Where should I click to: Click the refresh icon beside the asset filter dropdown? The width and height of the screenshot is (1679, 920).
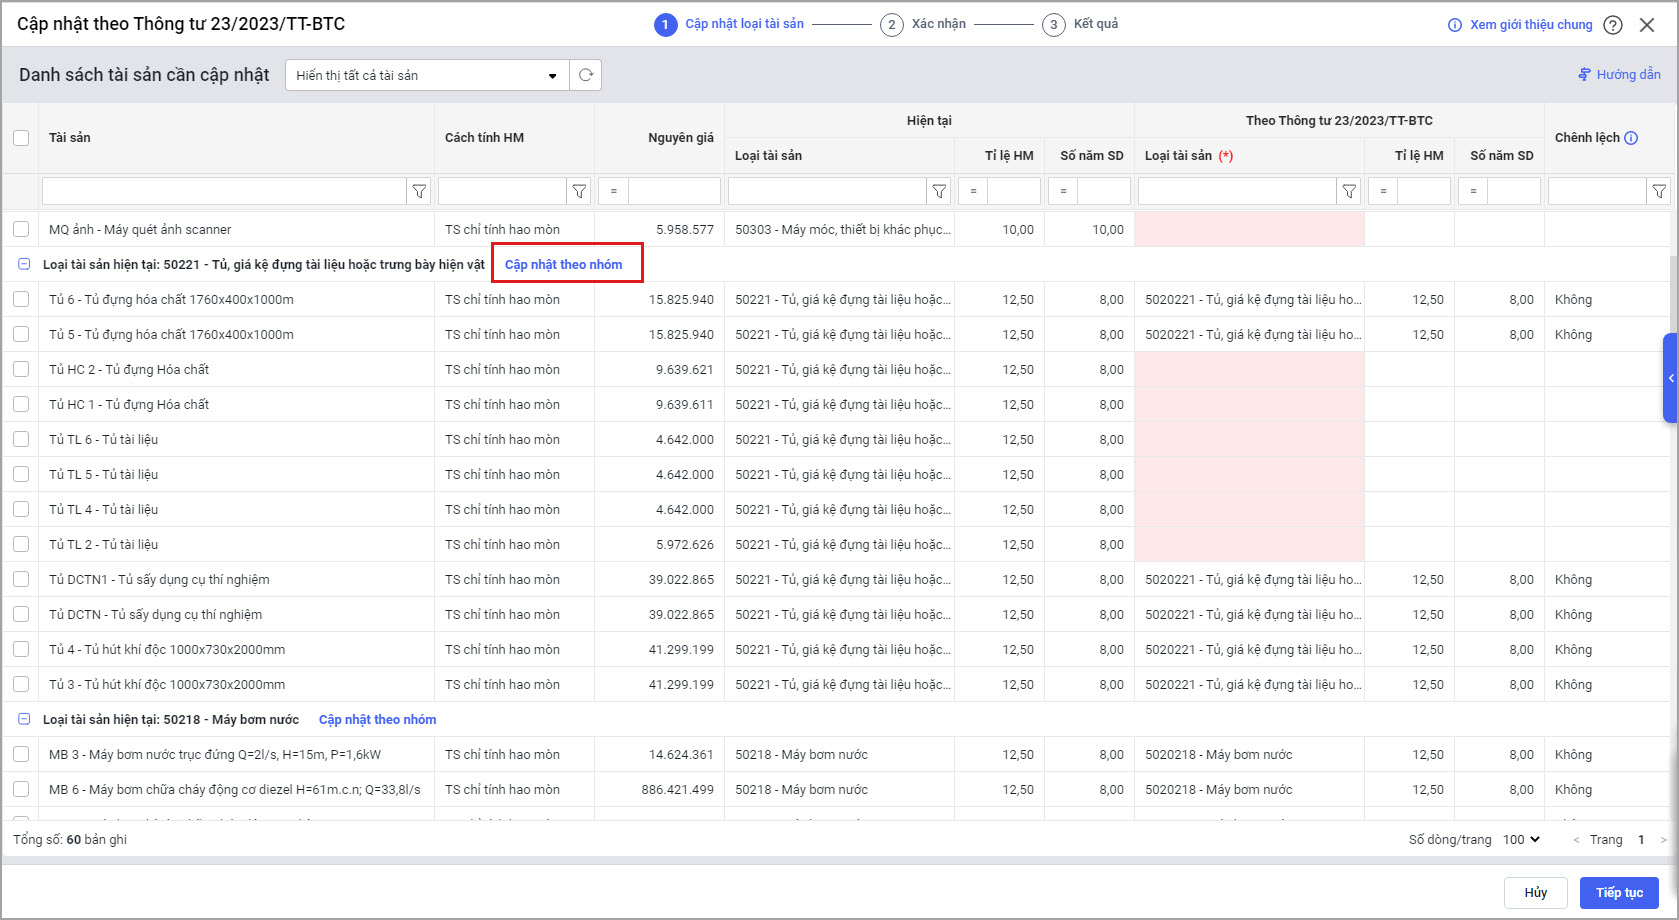tap(586, 75)
